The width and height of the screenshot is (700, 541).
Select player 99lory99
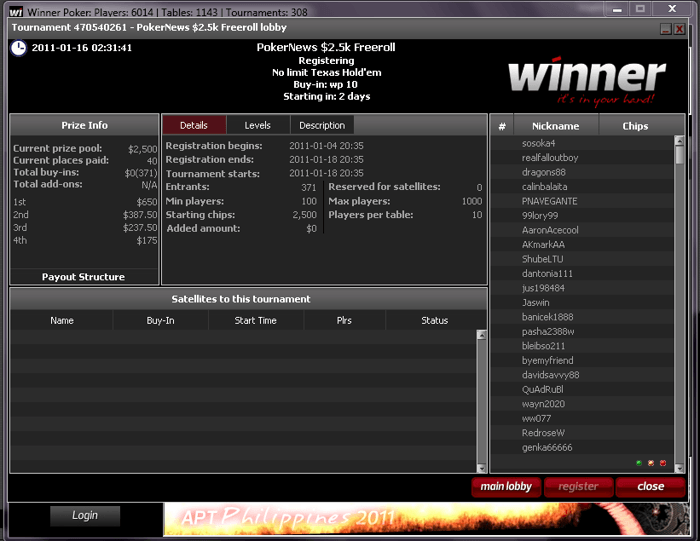click(x=583, y=216)
